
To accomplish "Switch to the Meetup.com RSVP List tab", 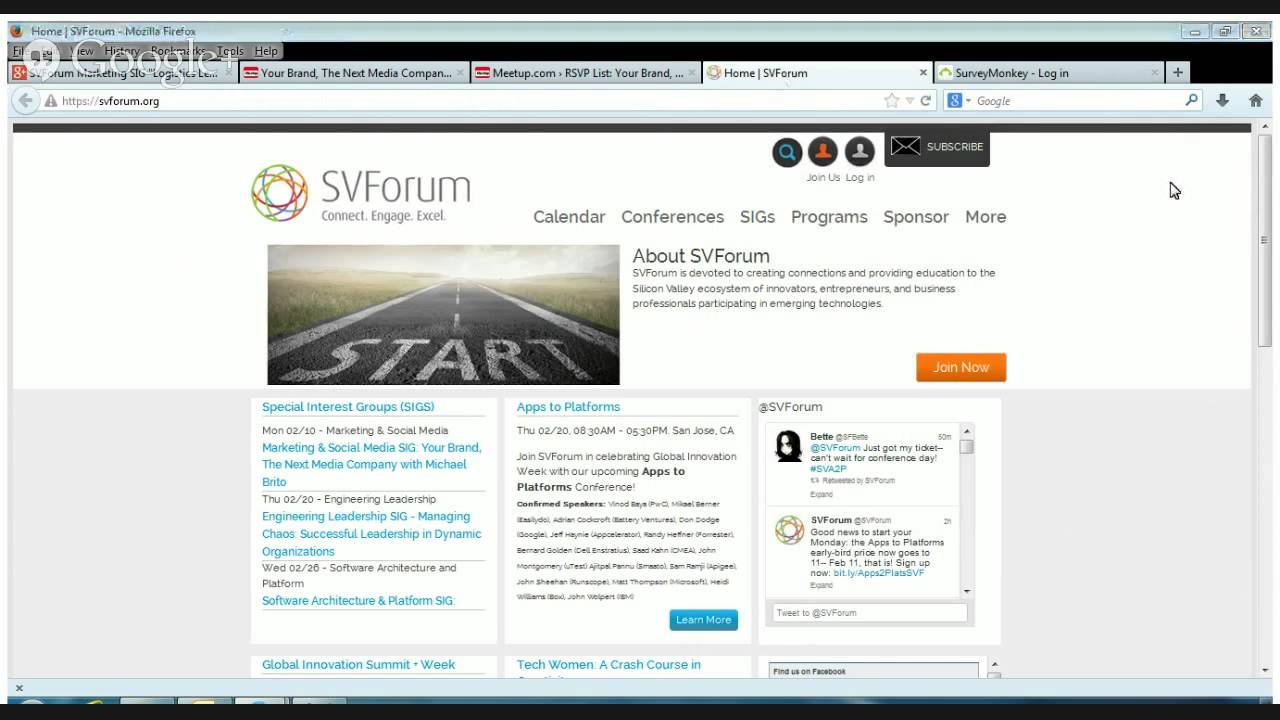I will (x=585, y=72).
